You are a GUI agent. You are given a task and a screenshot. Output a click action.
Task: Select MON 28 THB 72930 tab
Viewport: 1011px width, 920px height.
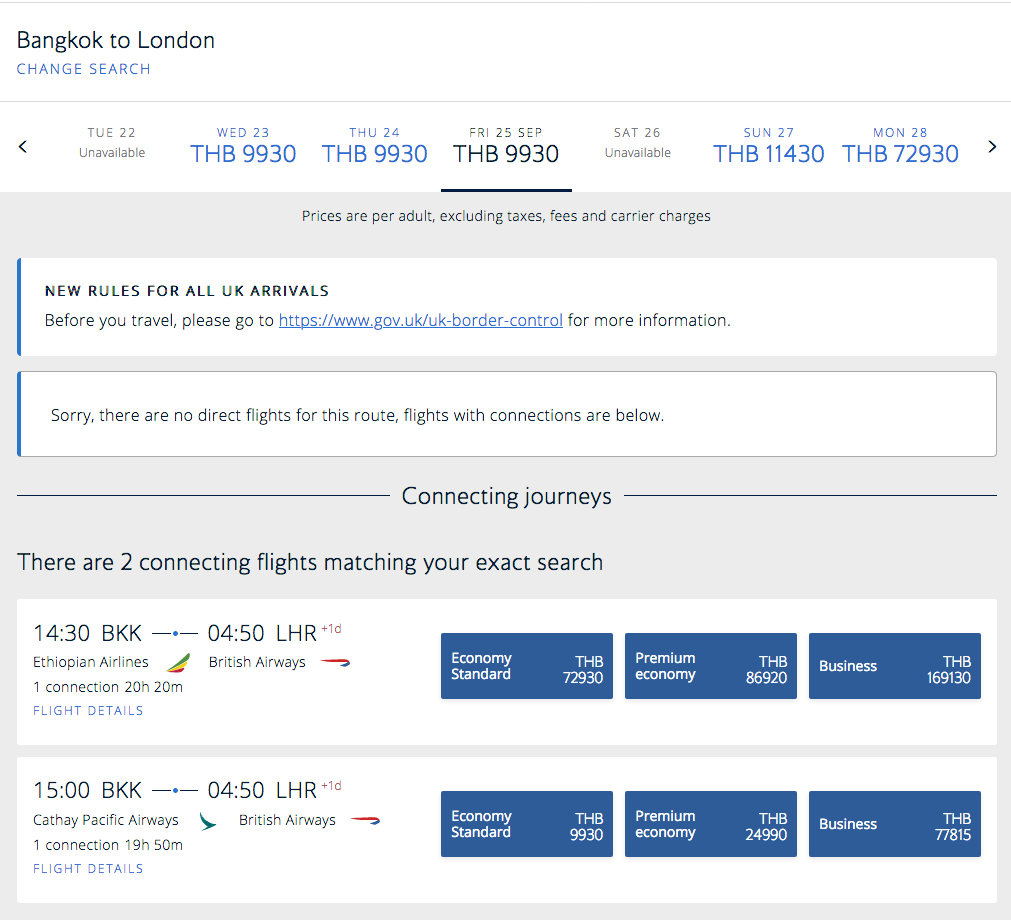900,146
